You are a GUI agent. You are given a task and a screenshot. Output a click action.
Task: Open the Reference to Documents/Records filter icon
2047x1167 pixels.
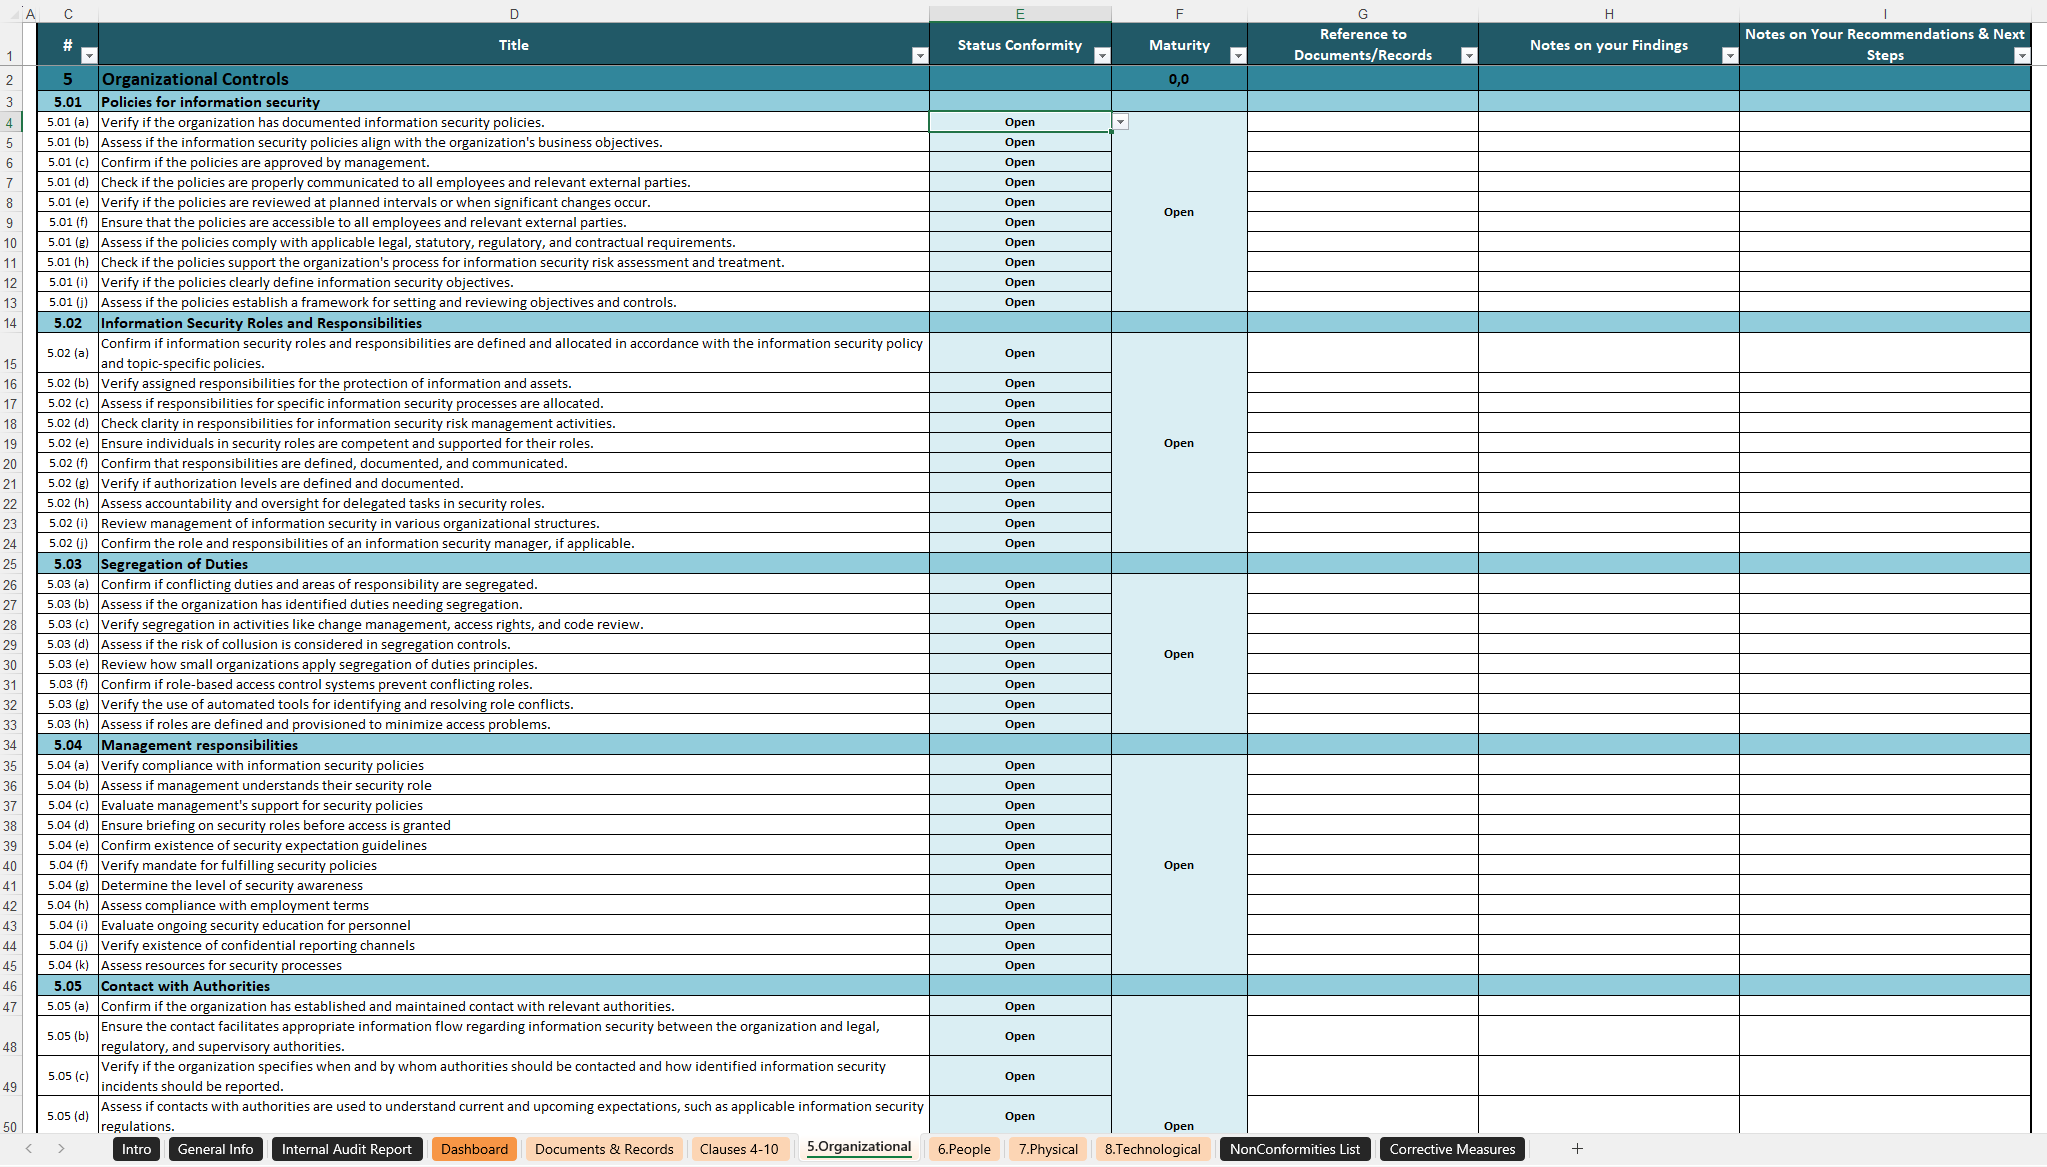click(1467, 56)
